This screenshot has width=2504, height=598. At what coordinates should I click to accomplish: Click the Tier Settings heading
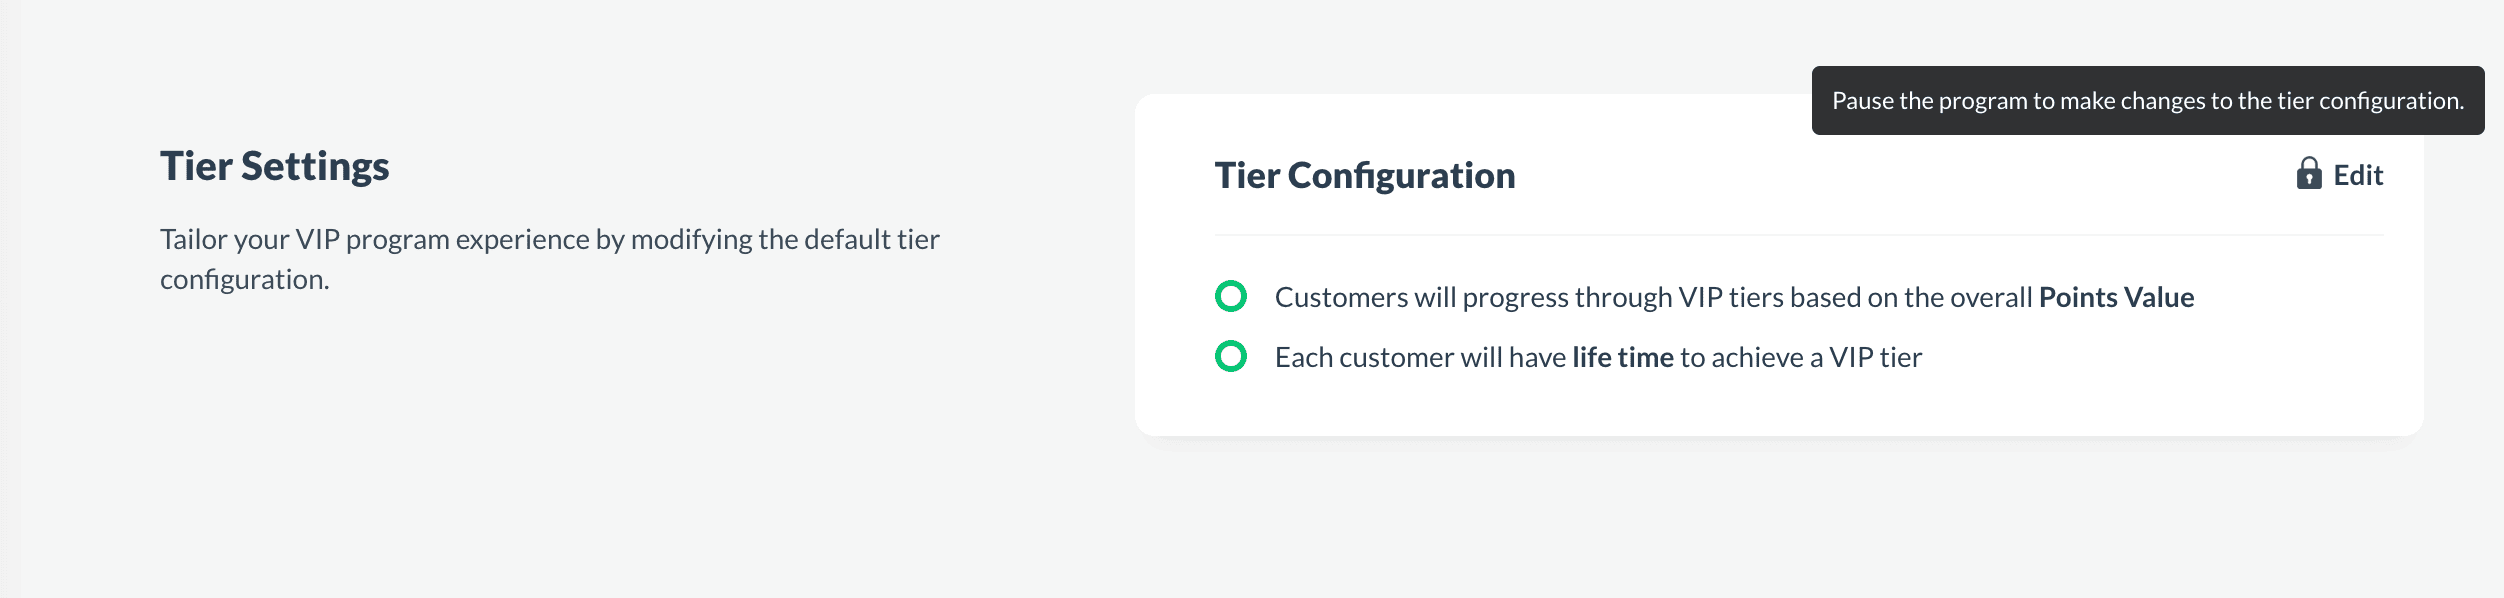(274, 166)
